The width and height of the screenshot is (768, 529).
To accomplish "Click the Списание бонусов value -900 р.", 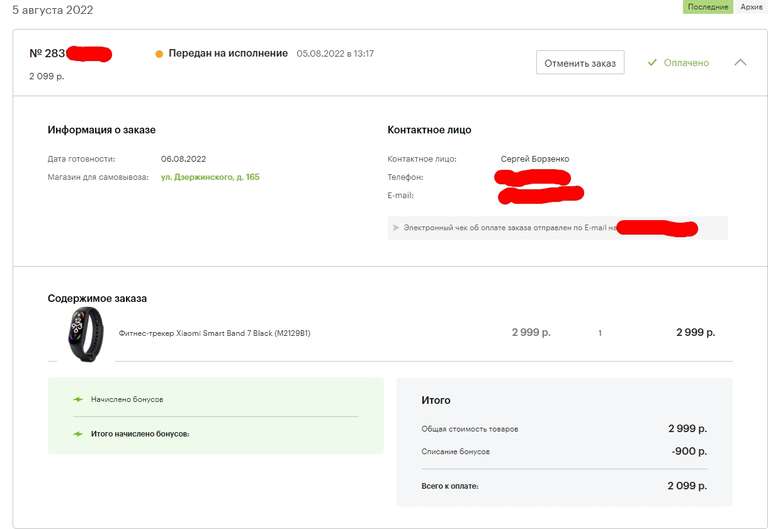I will pyautogui.click(x=689, y=451).
